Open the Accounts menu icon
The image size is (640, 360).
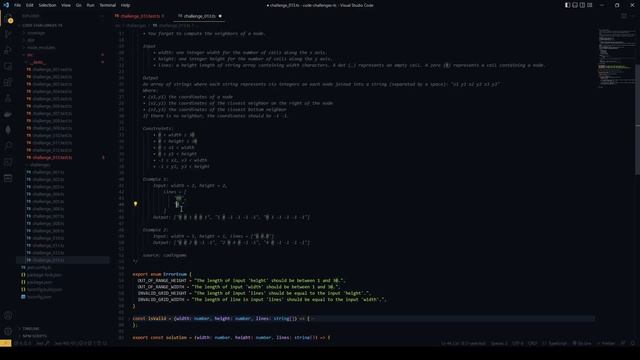pos(8,316)
